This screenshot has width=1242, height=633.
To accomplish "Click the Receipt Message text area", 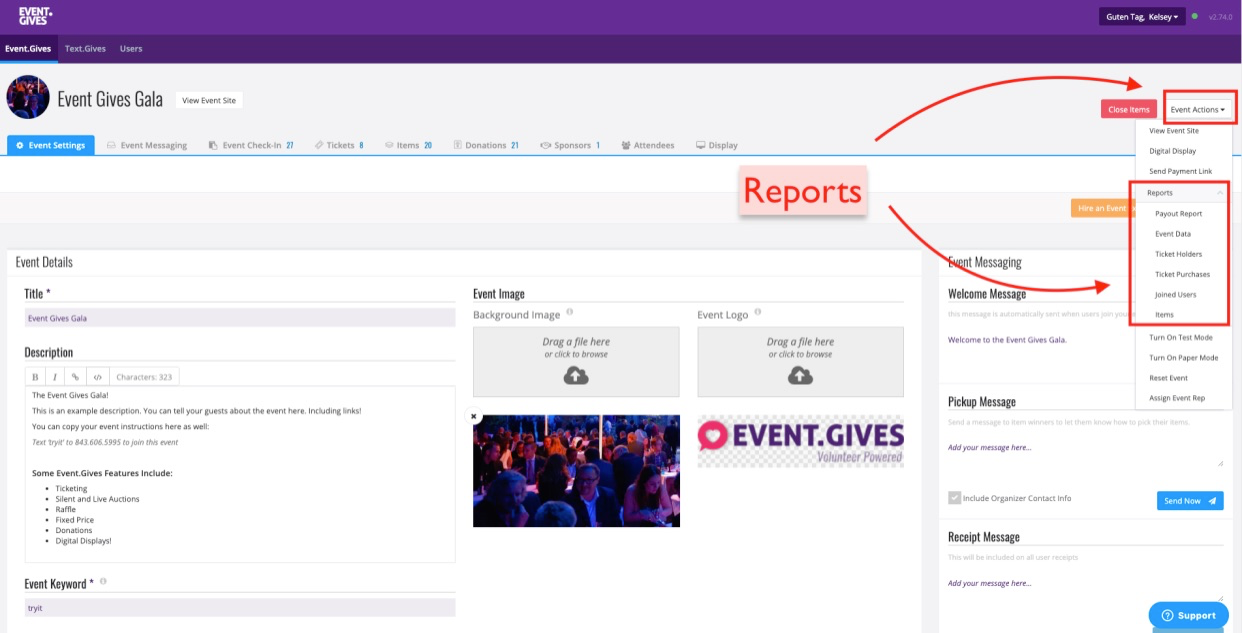I will [1085, 588].
